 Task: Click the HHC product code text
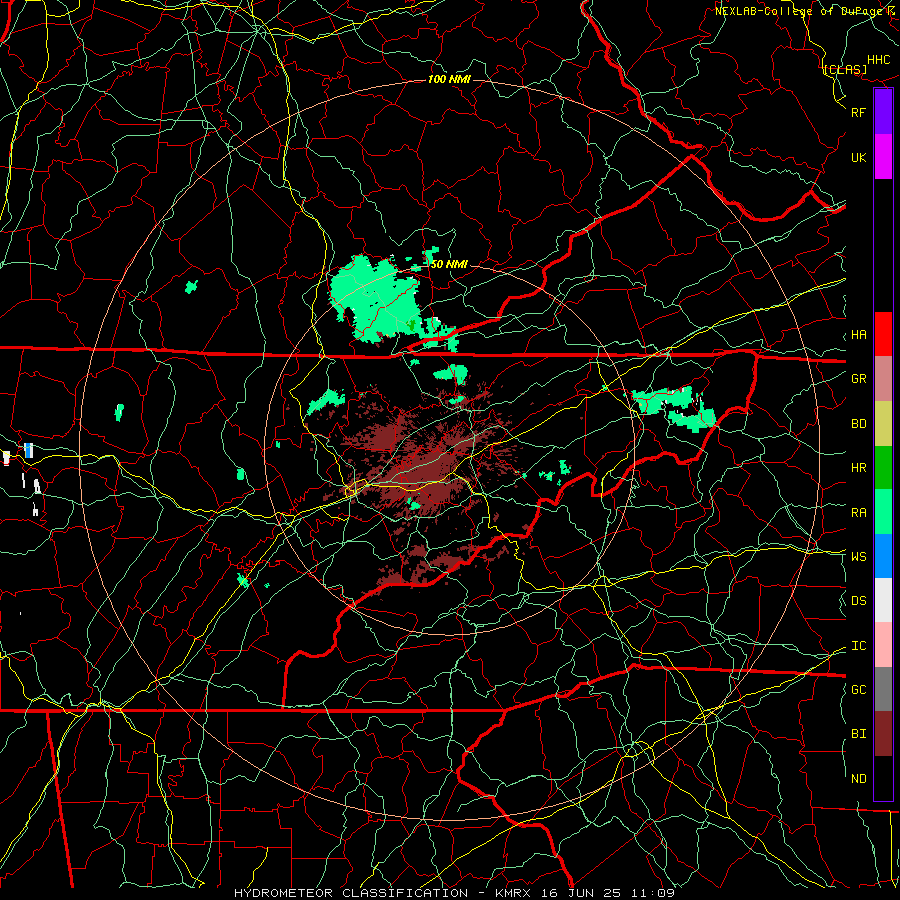click(879, 60)
